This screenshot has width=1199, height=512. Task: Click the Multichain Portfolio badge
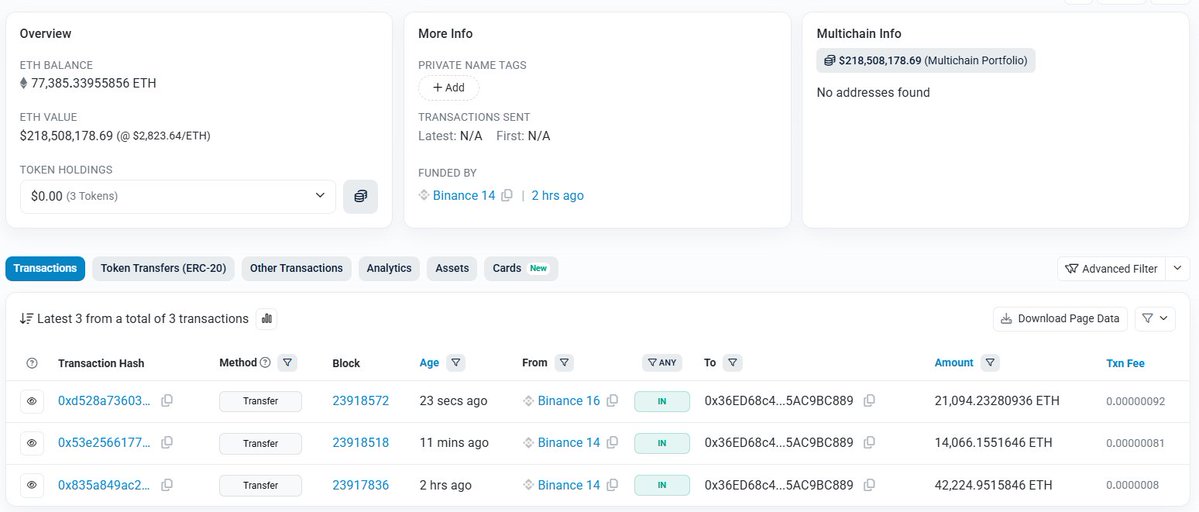tap(926, 61)
